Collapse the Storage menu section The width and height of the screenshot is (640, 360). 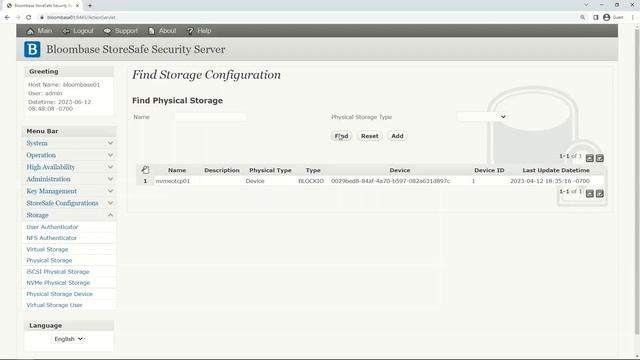tap(69, 215)
